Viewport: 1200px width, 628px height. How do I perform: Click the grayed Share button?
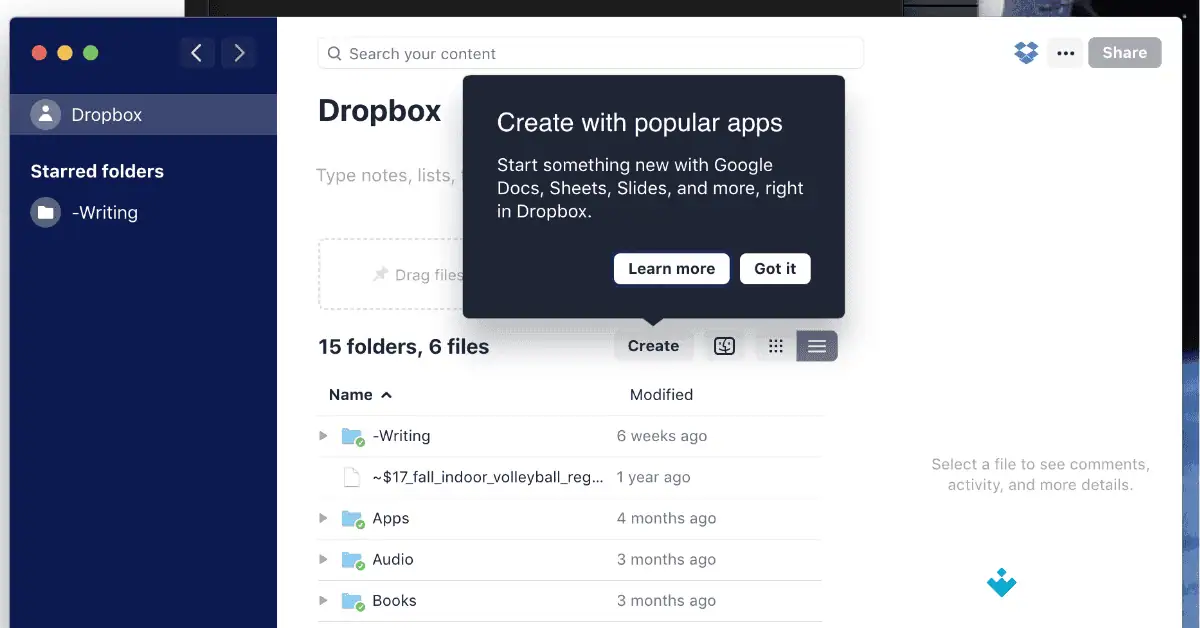point(1124,52)
